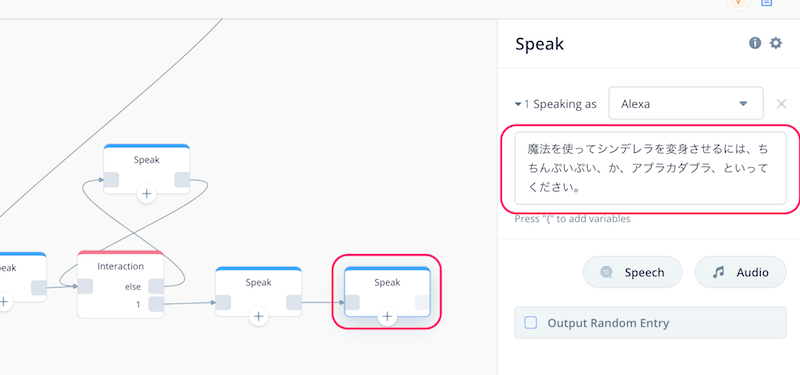This screenshot has height=375, width=800.
Task: Remove the Alexa speech entry with X
Action: [x=781, y=104]
